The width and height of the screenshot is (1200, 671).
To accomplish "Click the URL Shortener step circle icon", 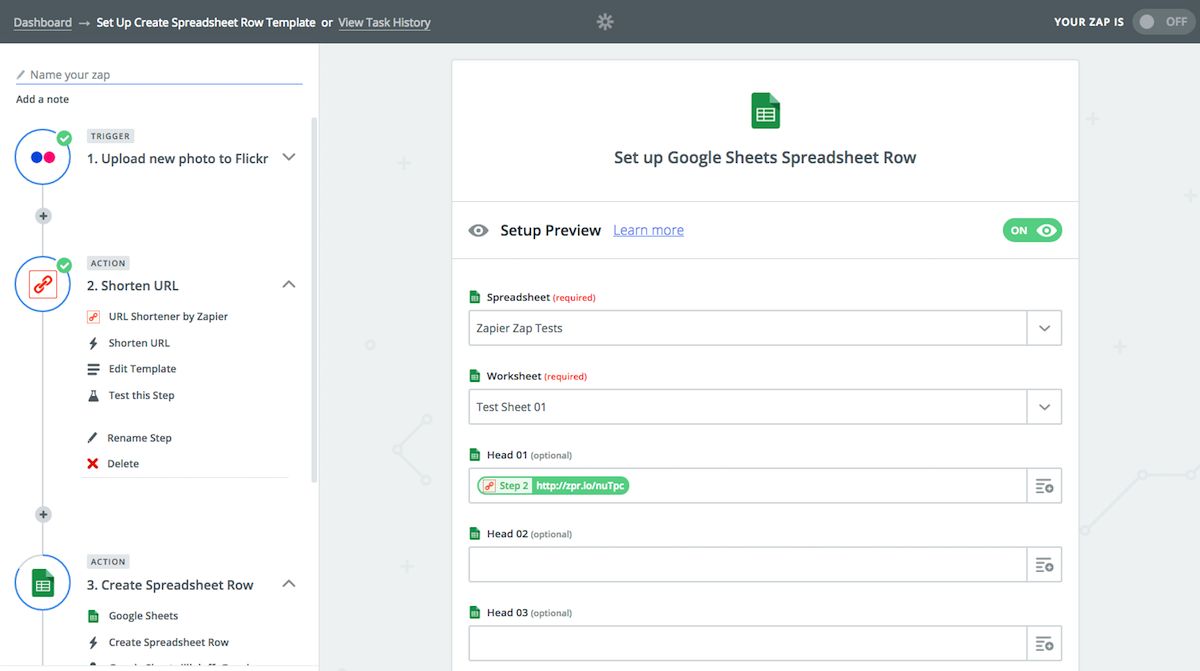I will 43,285.
